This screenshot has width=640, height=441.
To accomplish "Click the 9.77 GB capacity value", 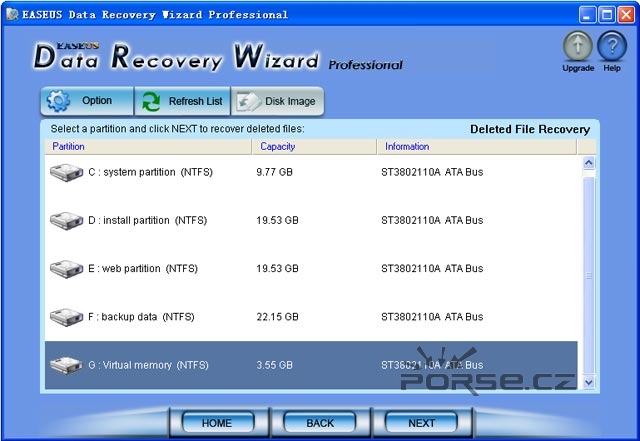I will pyautogui.click(x=274, y=172).
